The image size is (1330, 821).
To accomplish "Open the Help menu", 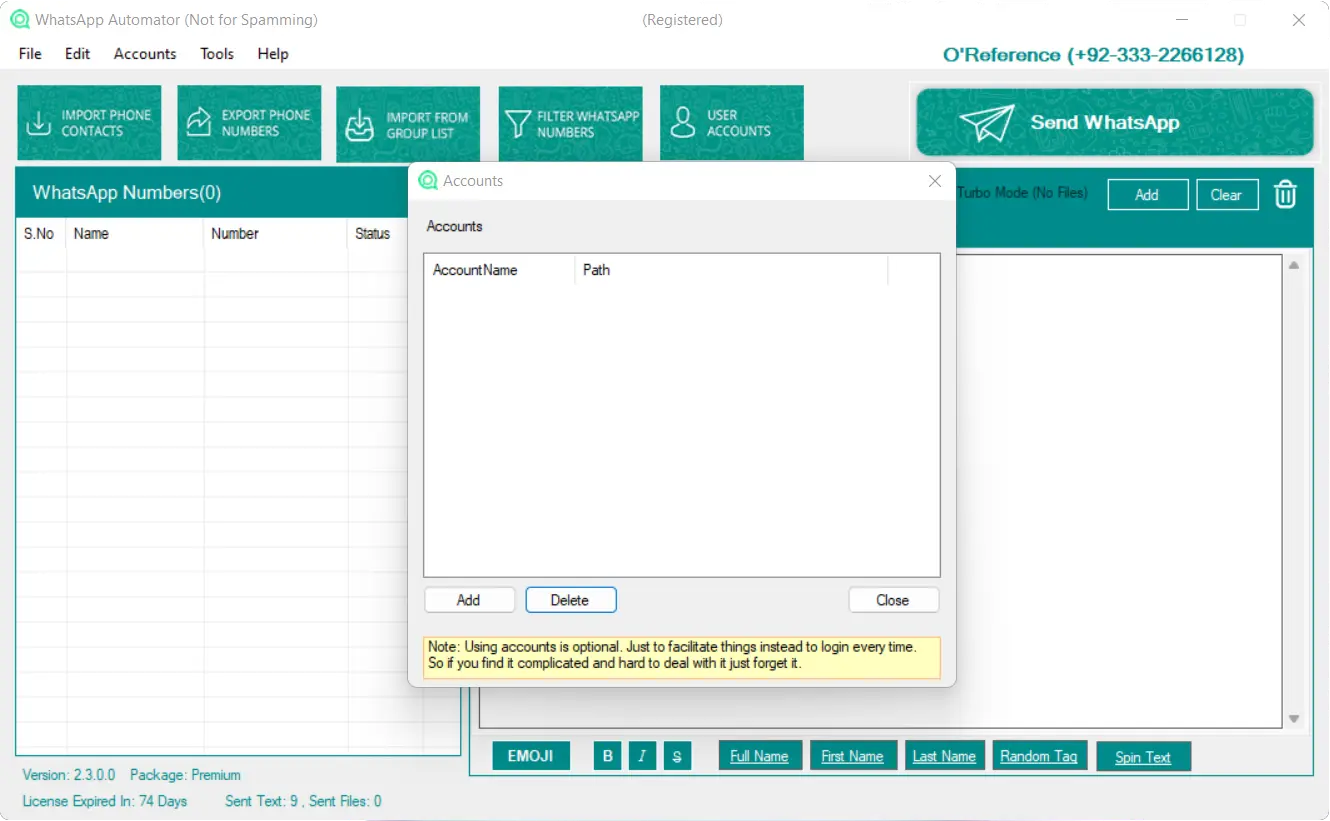I will [x=273, y=54].
